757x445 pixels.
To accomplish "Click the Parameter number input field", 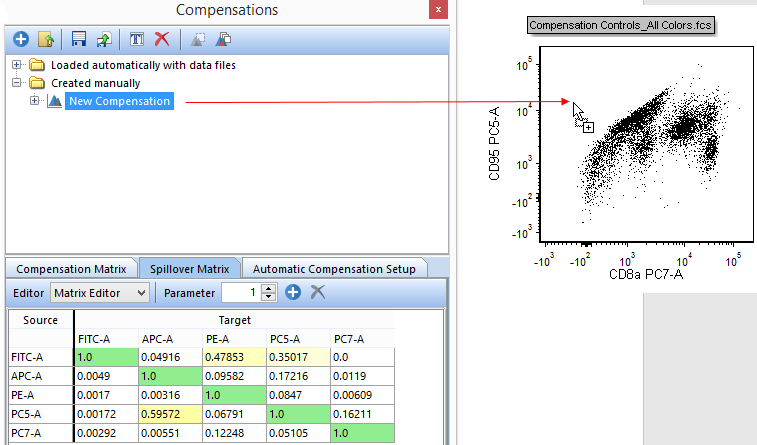I will tap(240, 292).
